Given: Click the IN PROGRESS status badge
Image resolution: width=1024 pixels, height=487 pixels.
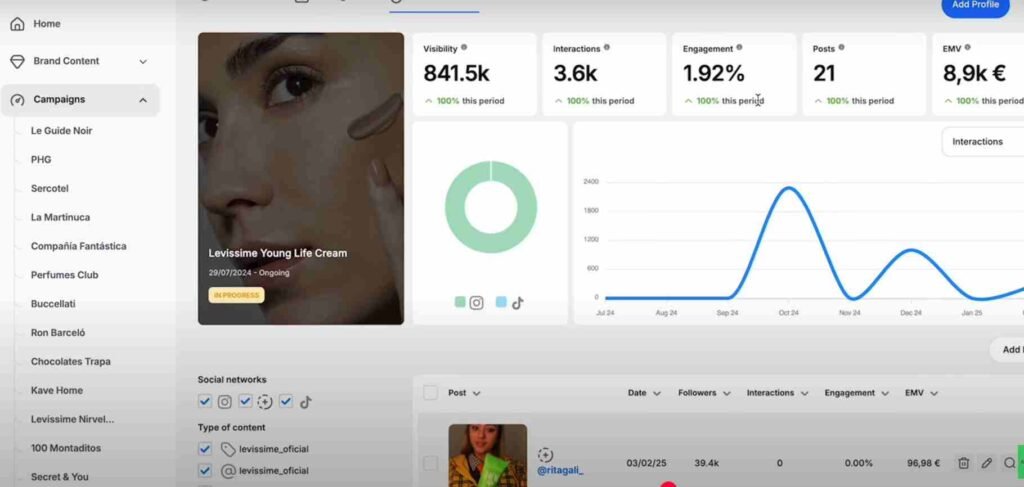Looking at the screenshot, I should coord(236,295).
